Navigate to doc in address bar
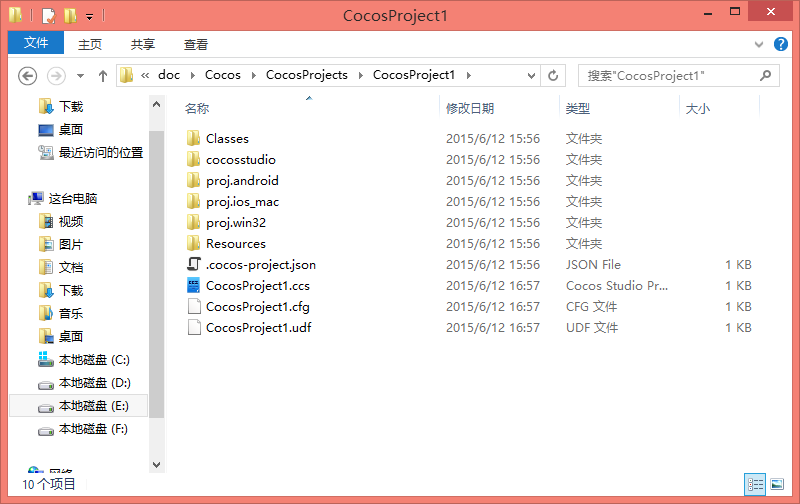The width and height of the screenshot is (800, 504). click(169, 75)
